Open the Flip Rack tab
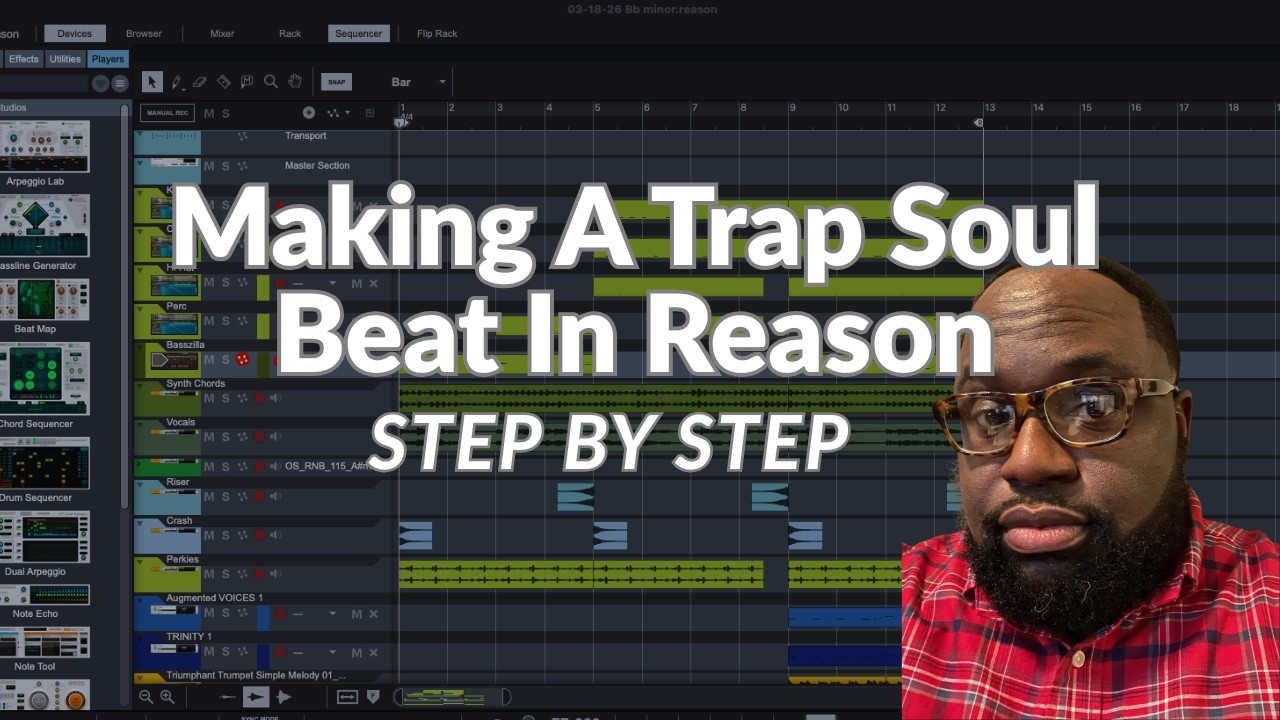 [x=437, y=33]
